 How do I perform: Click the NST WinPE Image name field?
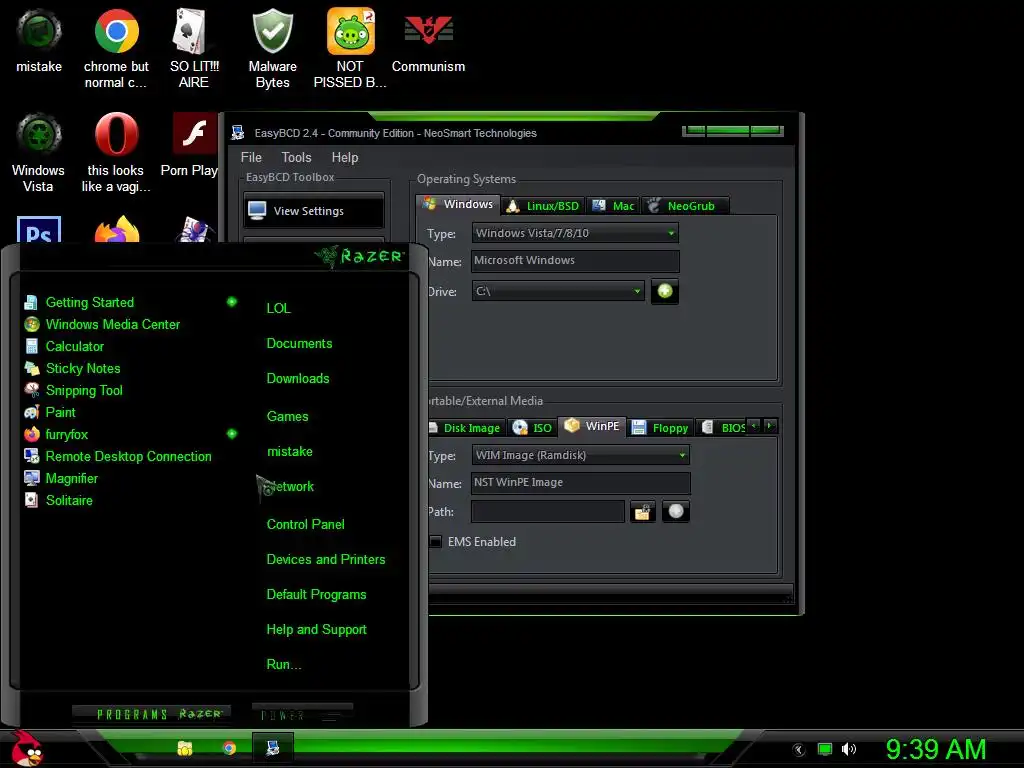point(581,483)
